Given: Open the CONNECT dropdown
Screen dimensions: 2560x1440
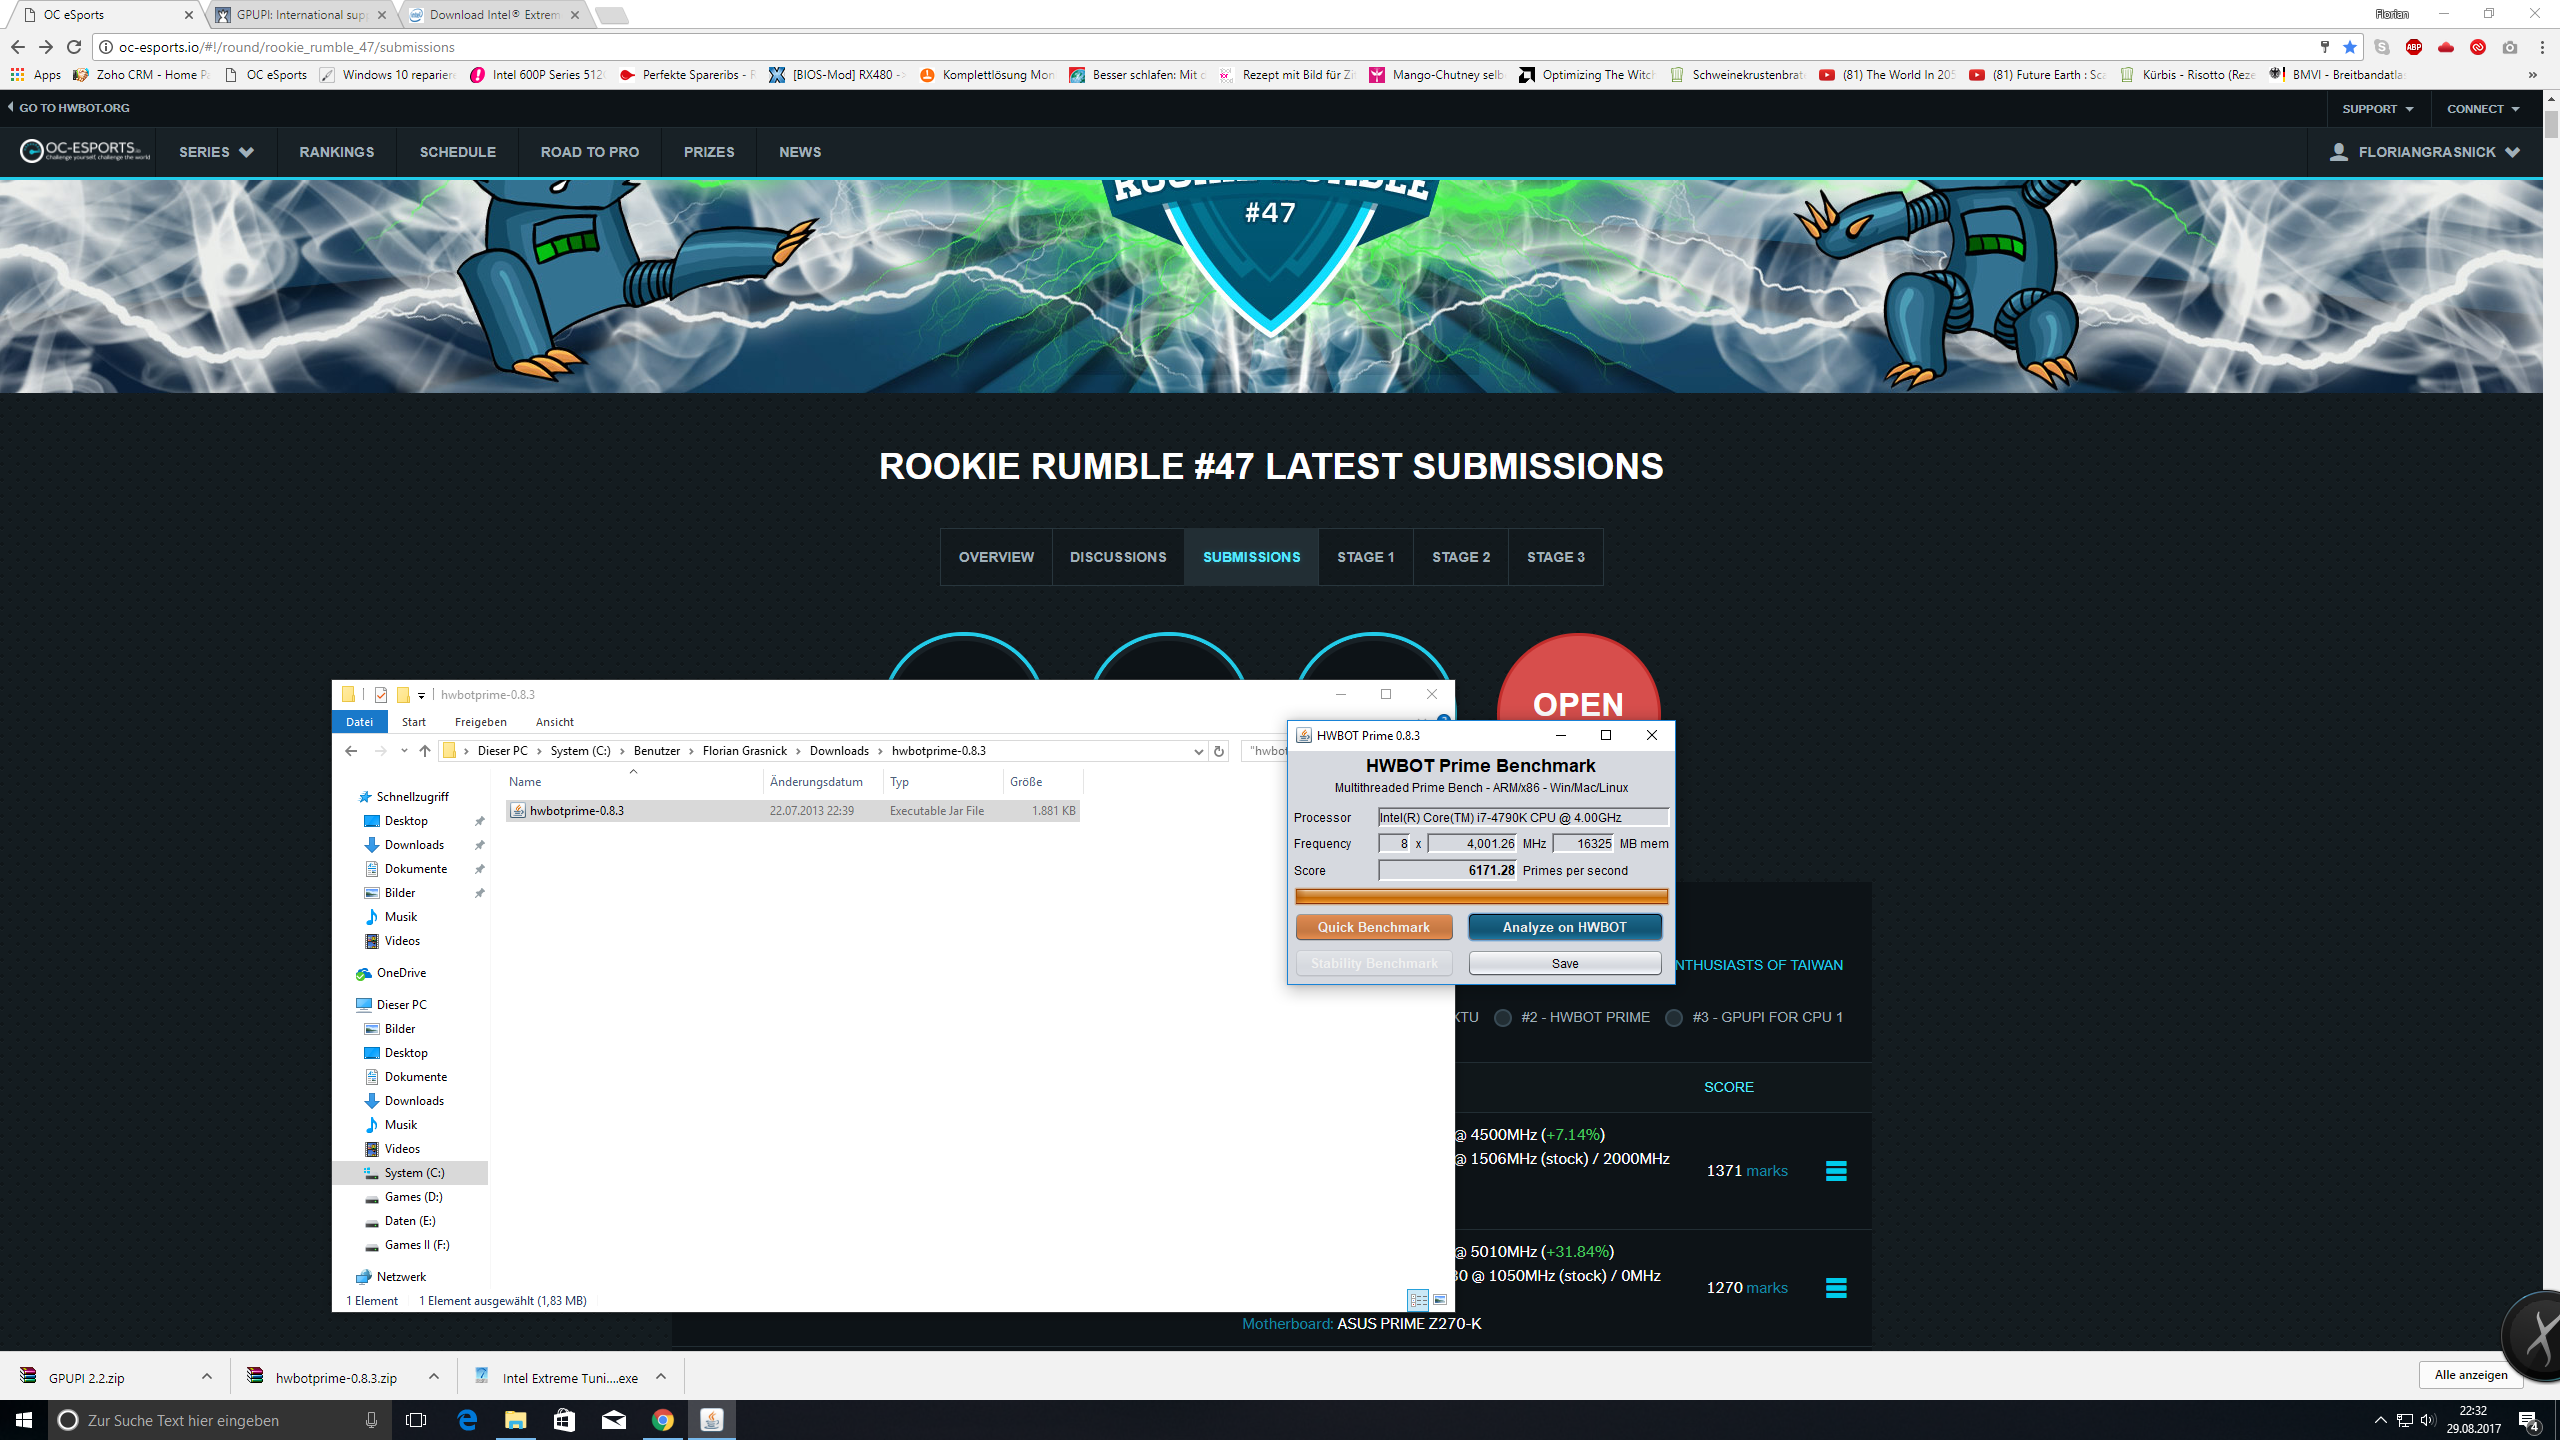Looking at the screenshot, I should [x=2483, y=108].
